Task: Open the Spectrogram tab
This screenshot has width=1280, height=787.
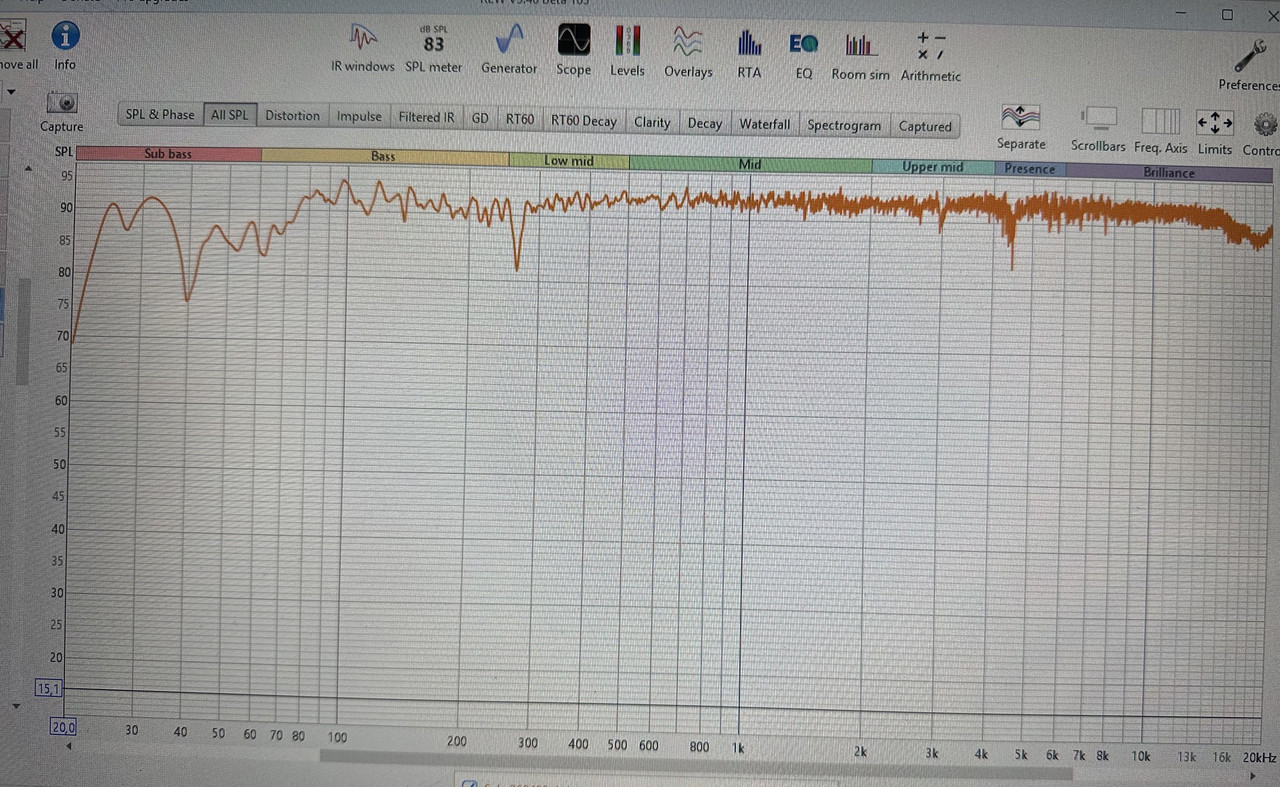Action: pos(844,125)
